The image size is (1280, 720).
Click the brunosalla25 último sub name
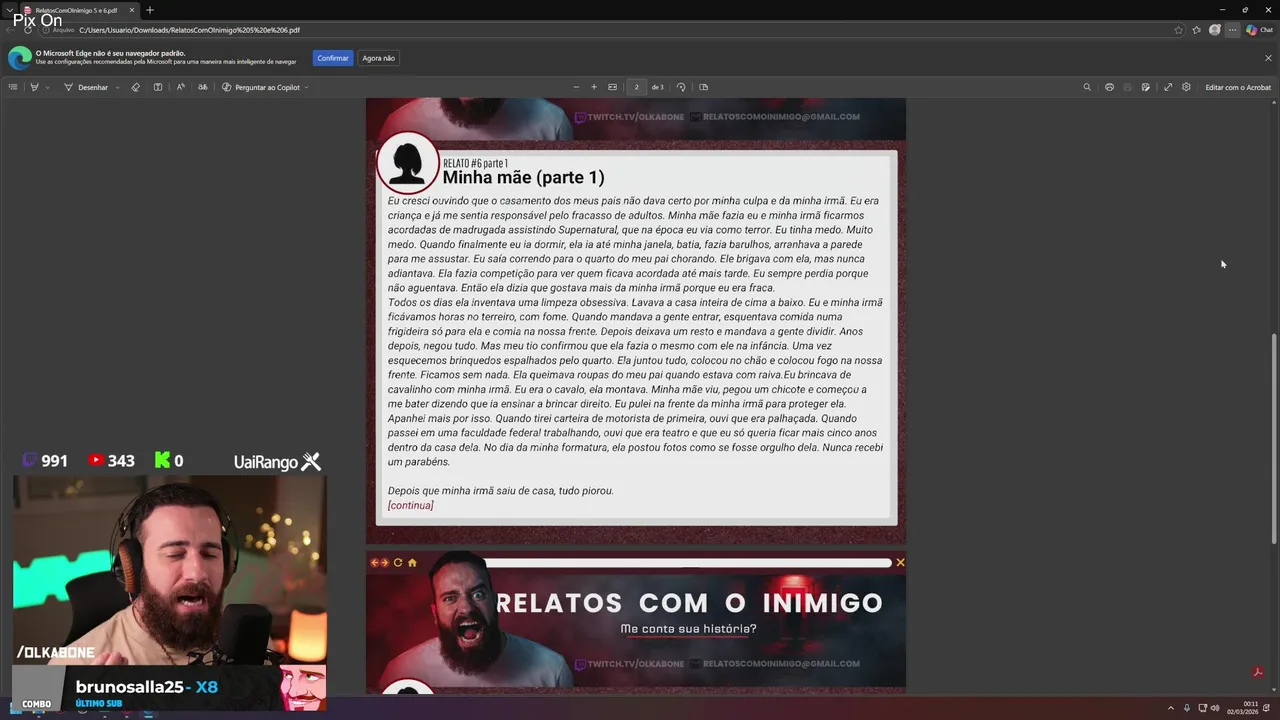pos(130,687)
